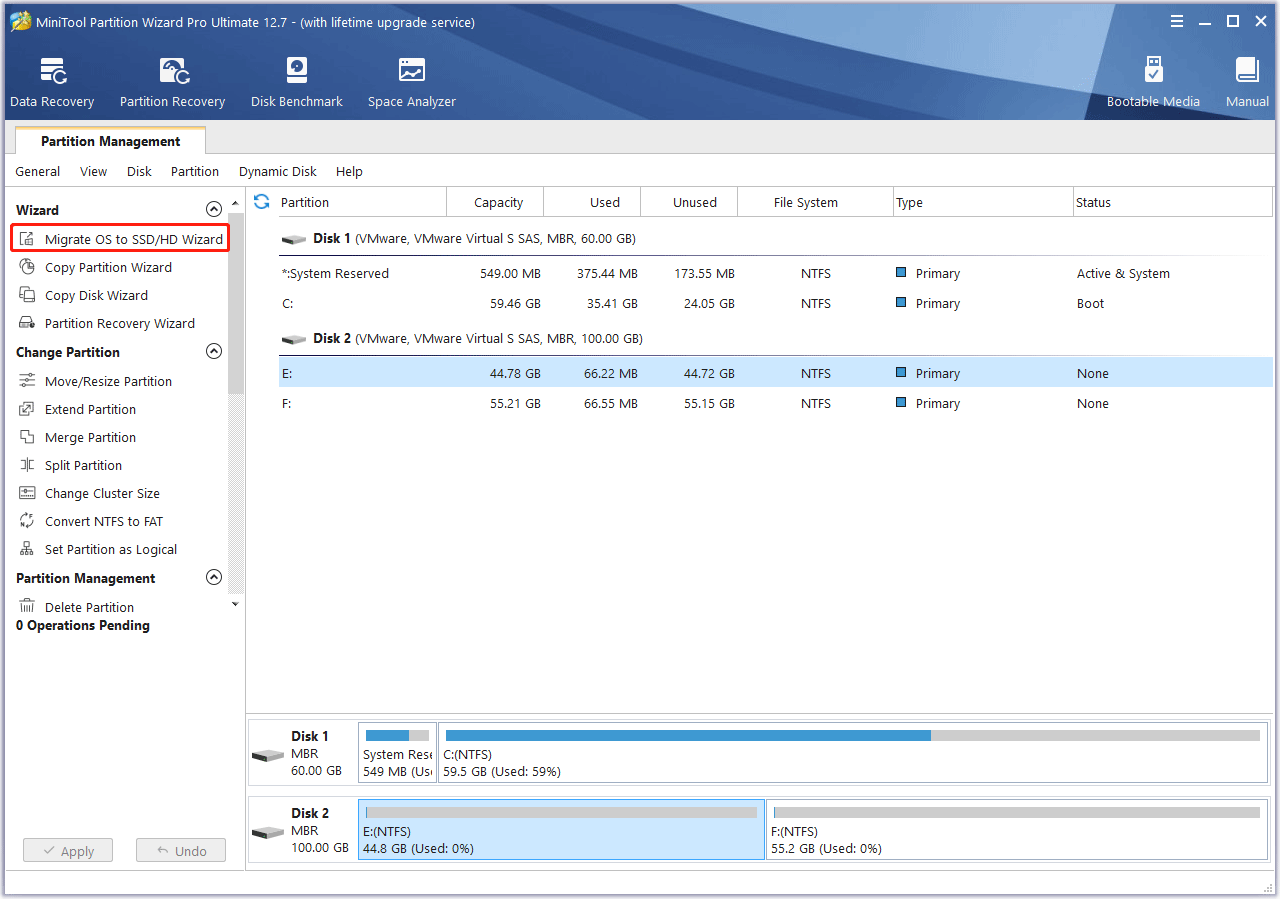Select the F: partition row

pyautogui.click(x=775, y=403)
